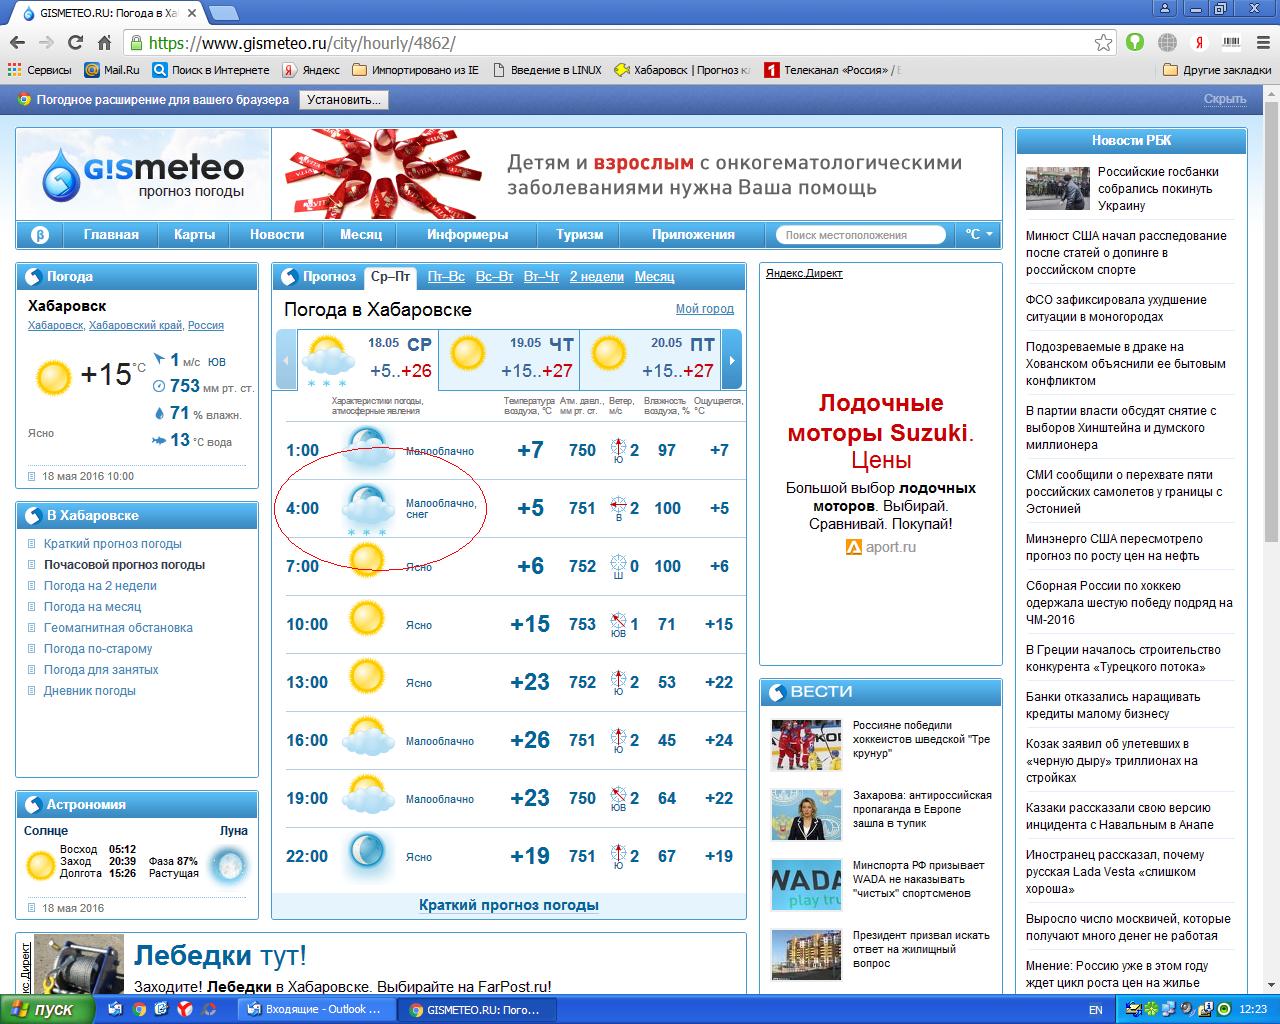The height and width of the screenshot is (1024, 1280).
Task: Click the Краткий прогноз погоды bottom link
Action: click(508, 905)
